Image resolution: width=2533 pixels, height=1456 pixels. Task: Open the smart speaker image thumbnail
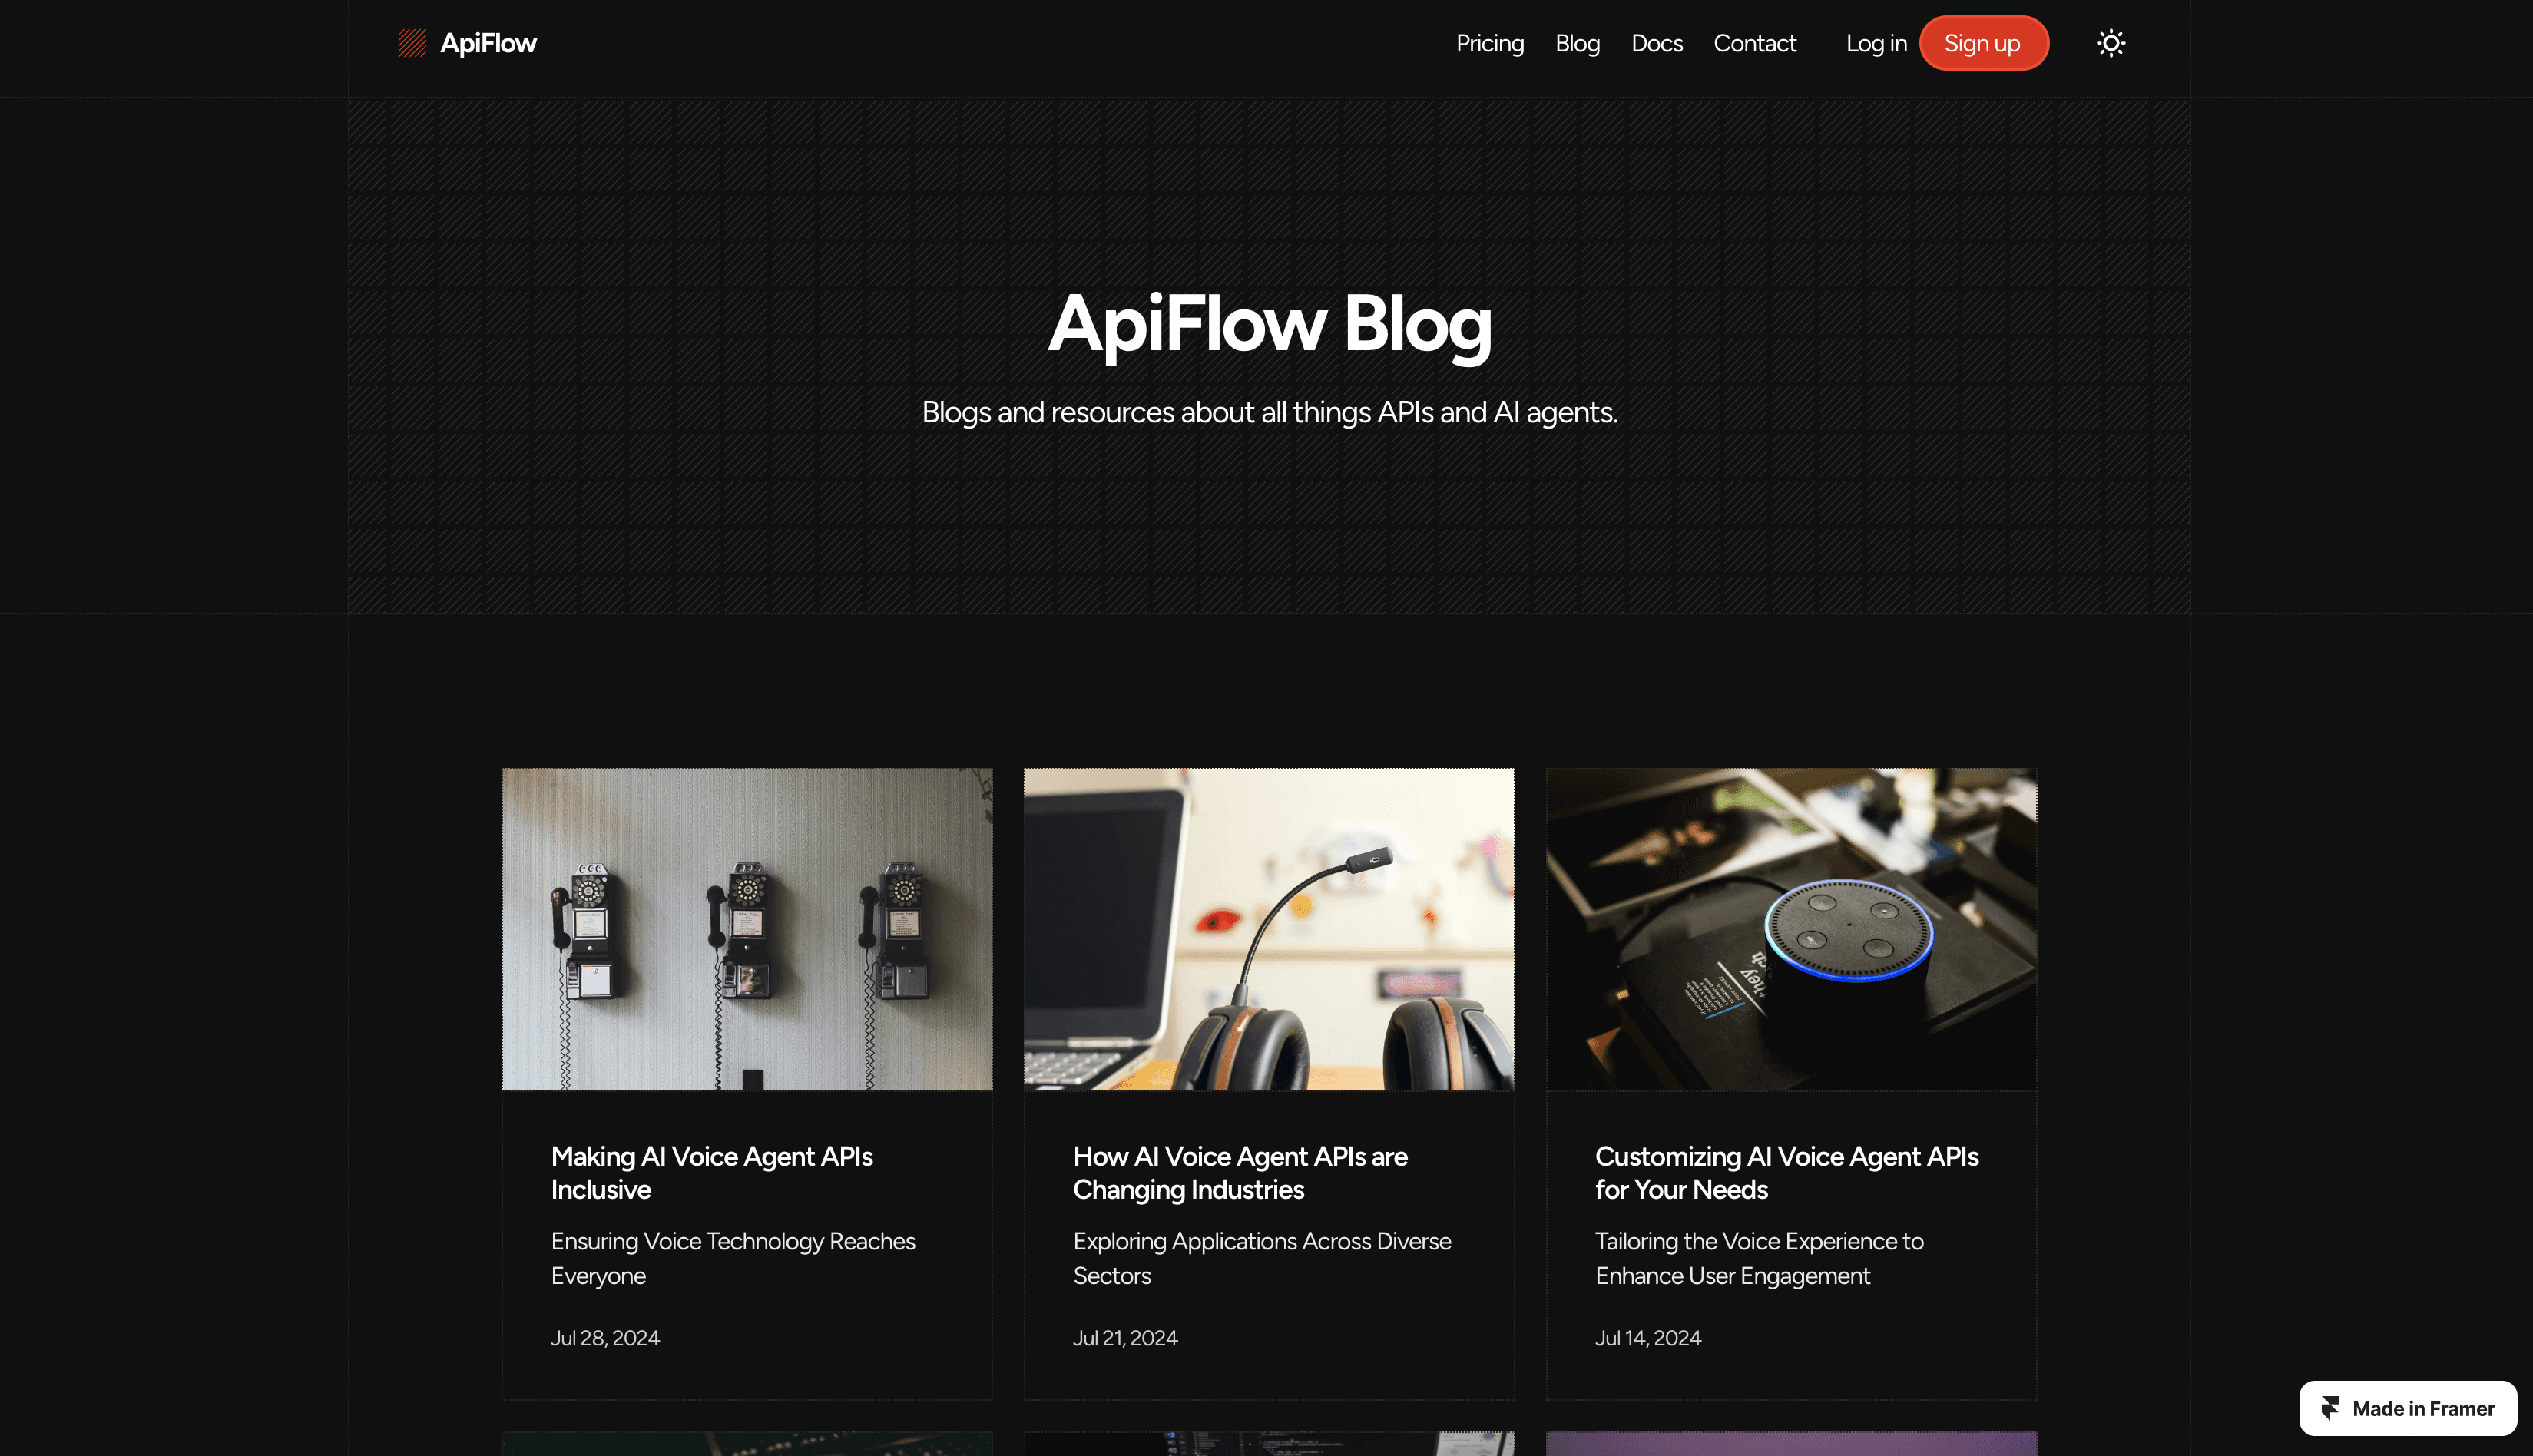[1790, 928]
